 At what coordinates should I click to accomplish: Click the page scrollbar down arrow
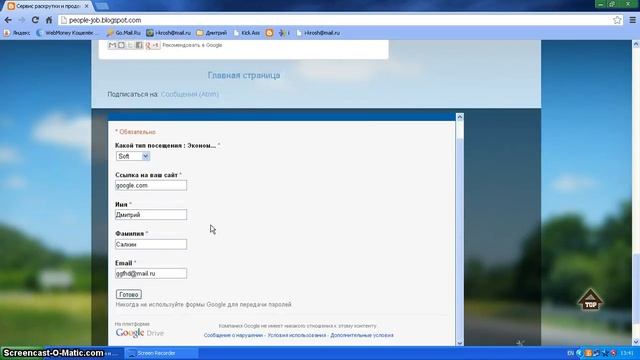coord(636,342)
